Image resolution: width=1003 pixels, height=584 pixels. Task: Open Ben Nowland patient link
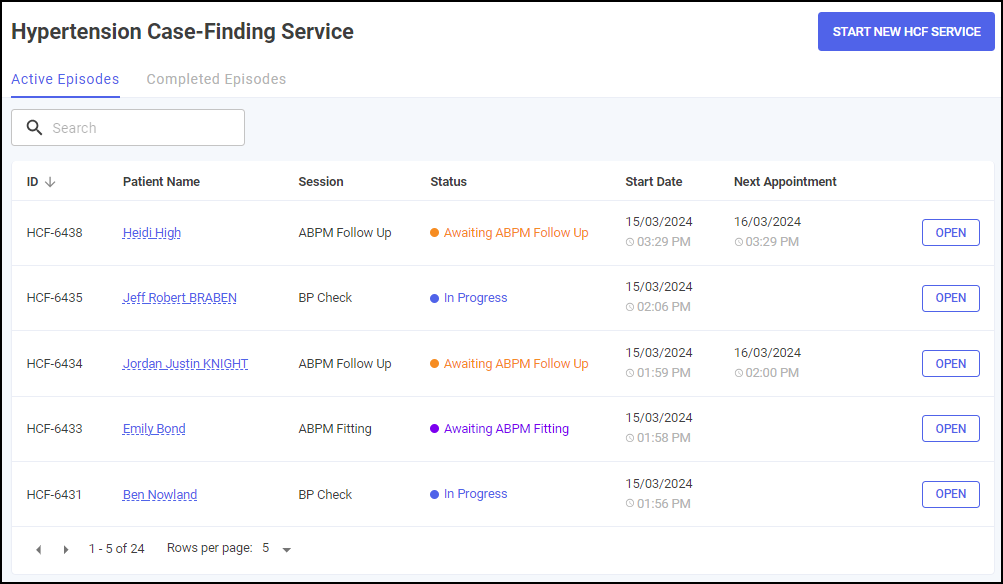(x=160, y=495)
